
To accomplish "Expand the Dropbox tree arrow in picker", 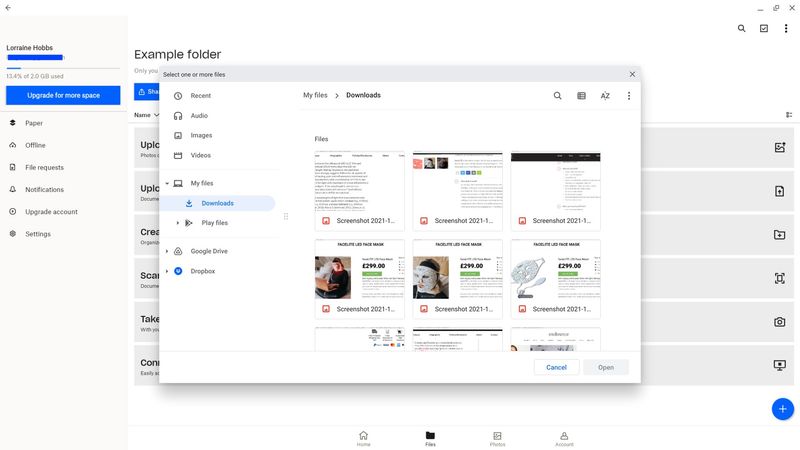I will 167,271.
